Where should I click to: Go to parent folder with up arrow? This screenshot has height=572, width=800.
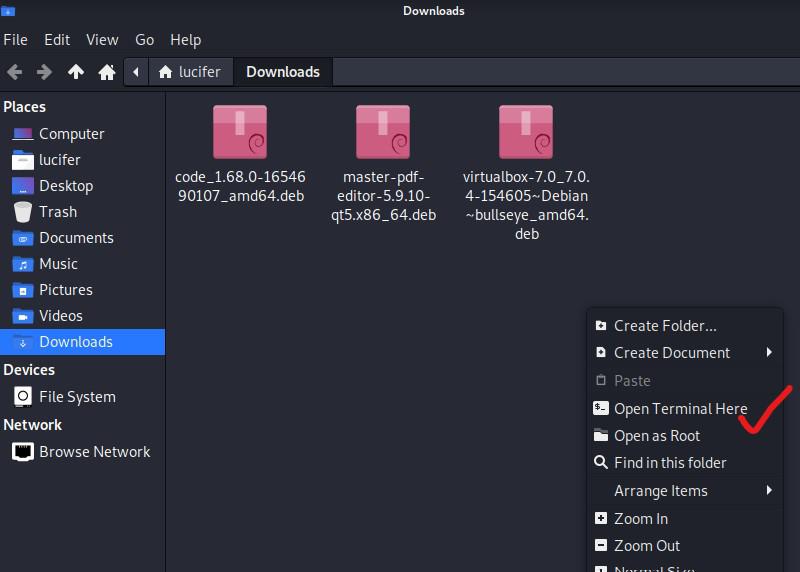[76, 72]
